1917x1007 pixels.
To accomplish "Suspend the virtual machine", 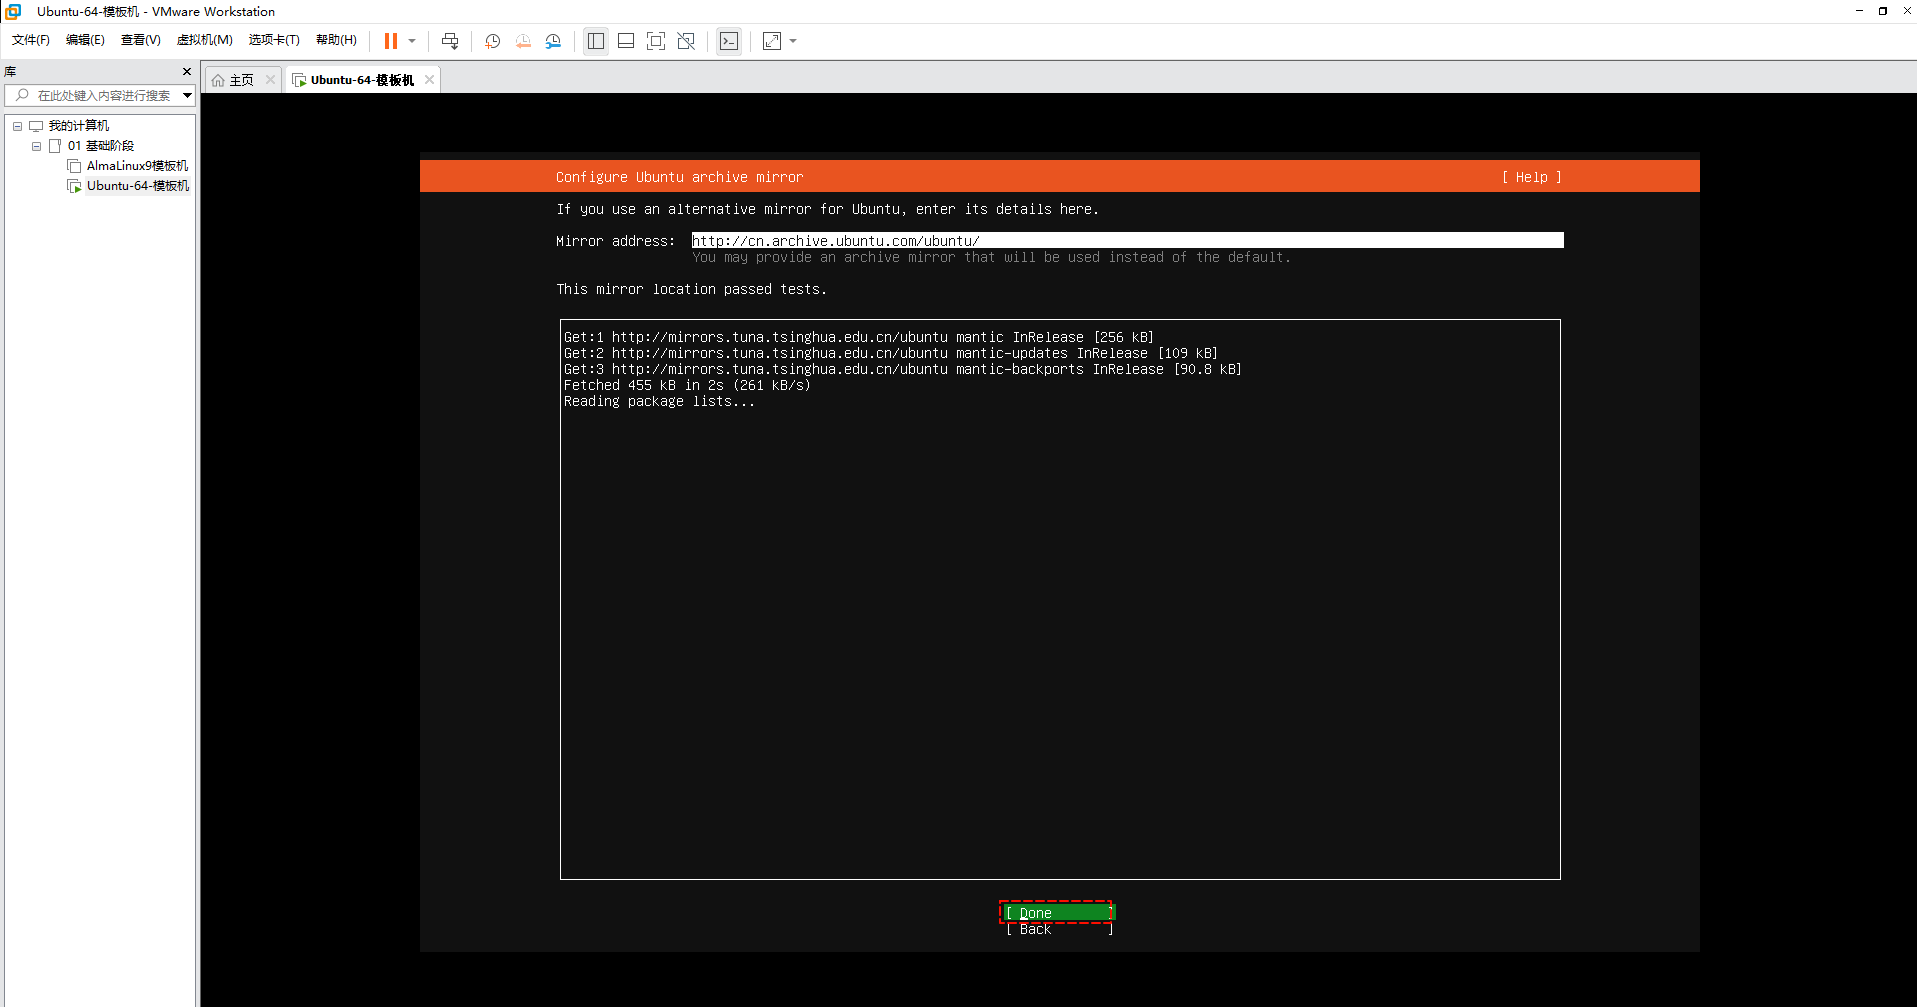I will point(389,41).
